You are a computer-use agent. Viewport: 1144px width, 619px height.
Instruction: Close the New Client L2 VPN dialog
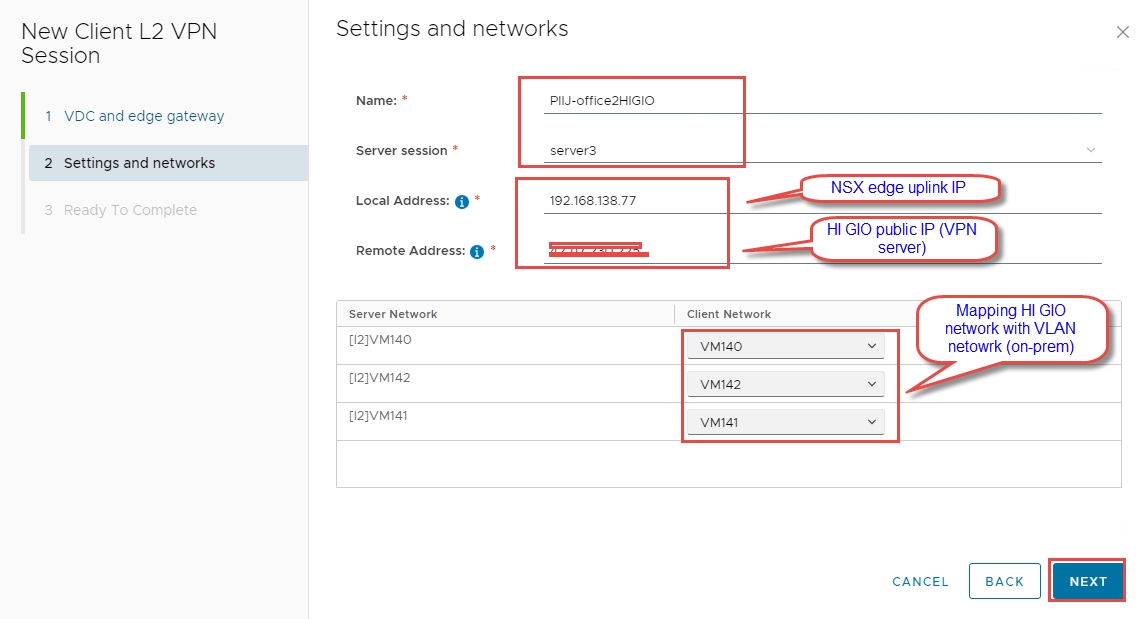(1122, 32)
